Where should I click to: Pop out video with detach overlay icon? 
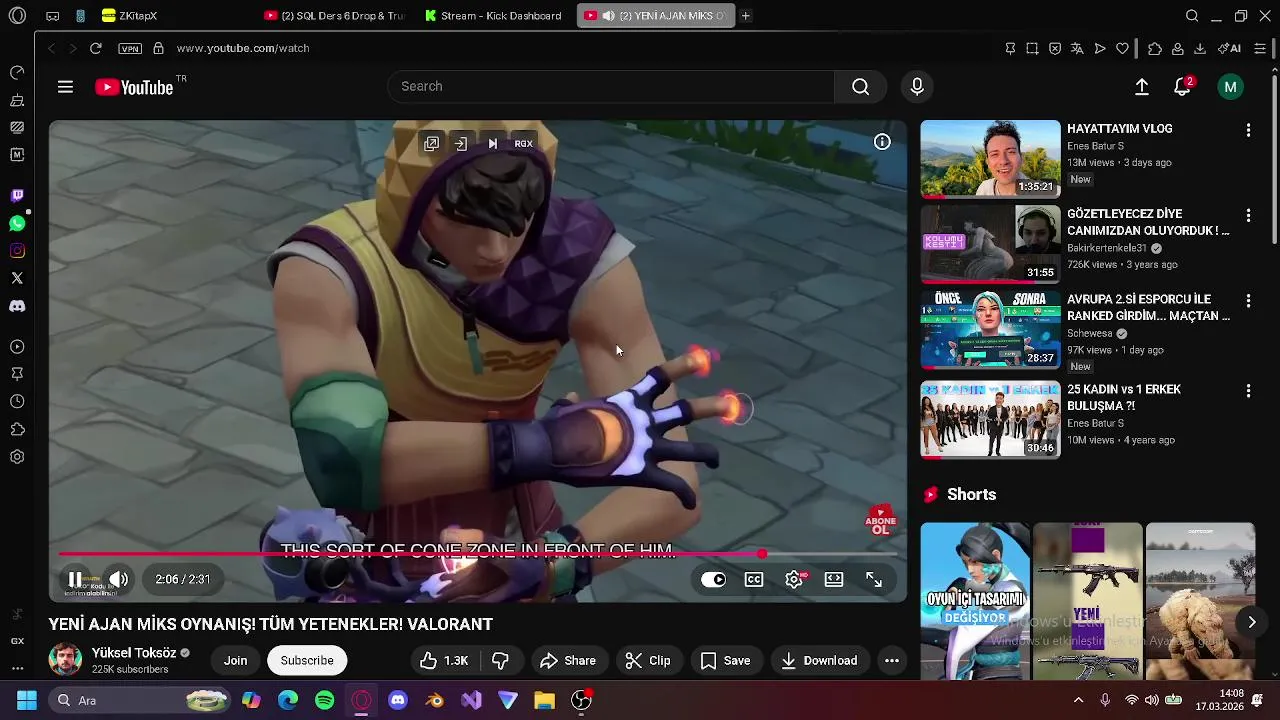(x=431, y=144)
